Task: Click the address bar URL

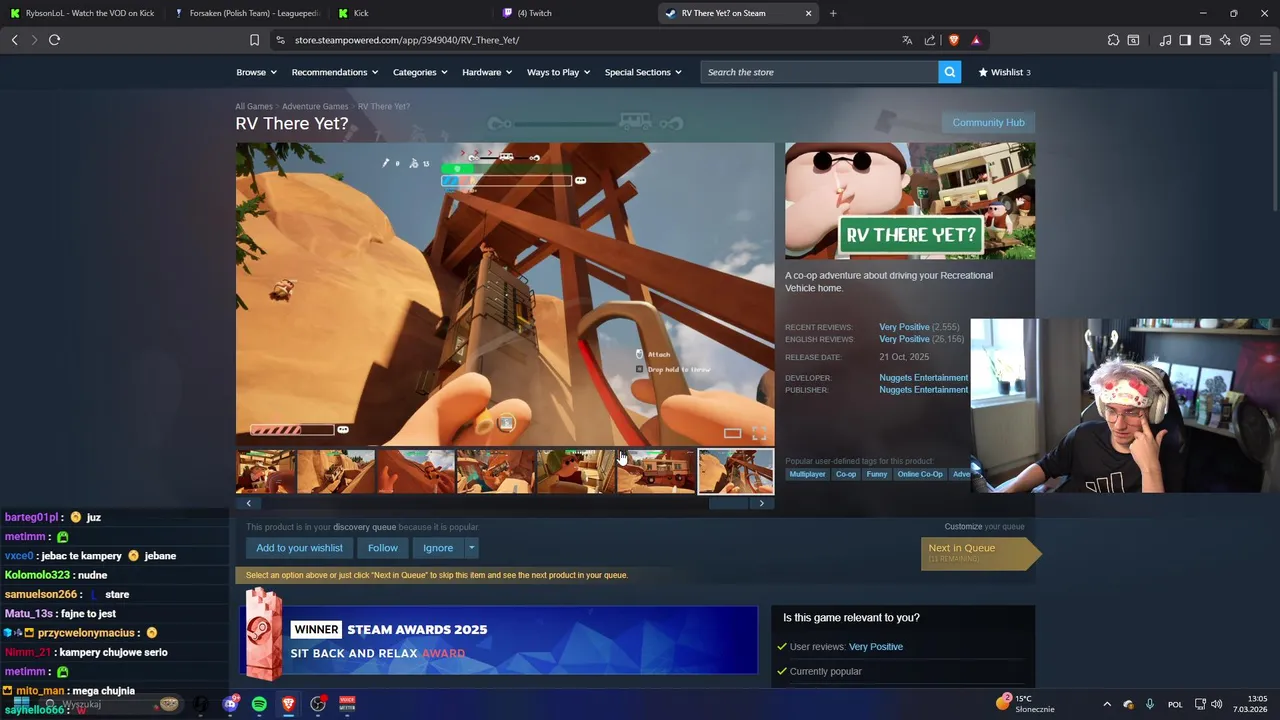Action: tap(407, 40)
